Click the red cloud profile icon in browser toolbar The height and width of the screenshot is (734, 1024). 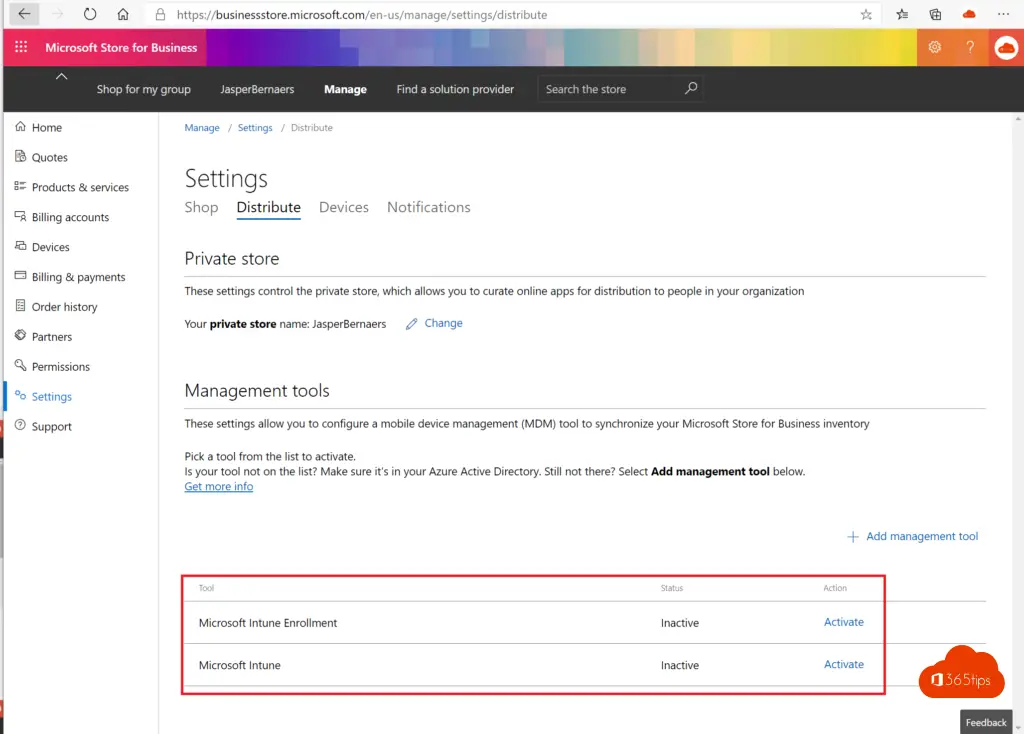point(969,14)
